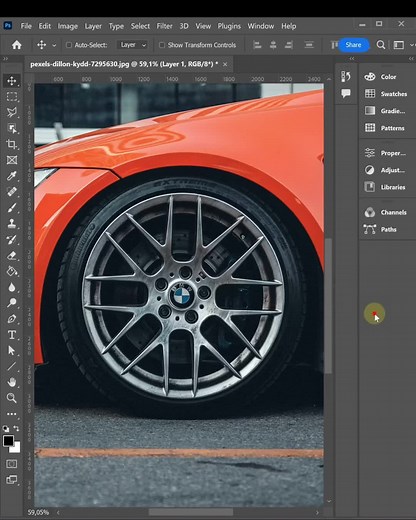
Task: Open Move tool preset picker arrow
Action: tap(54, 45)
